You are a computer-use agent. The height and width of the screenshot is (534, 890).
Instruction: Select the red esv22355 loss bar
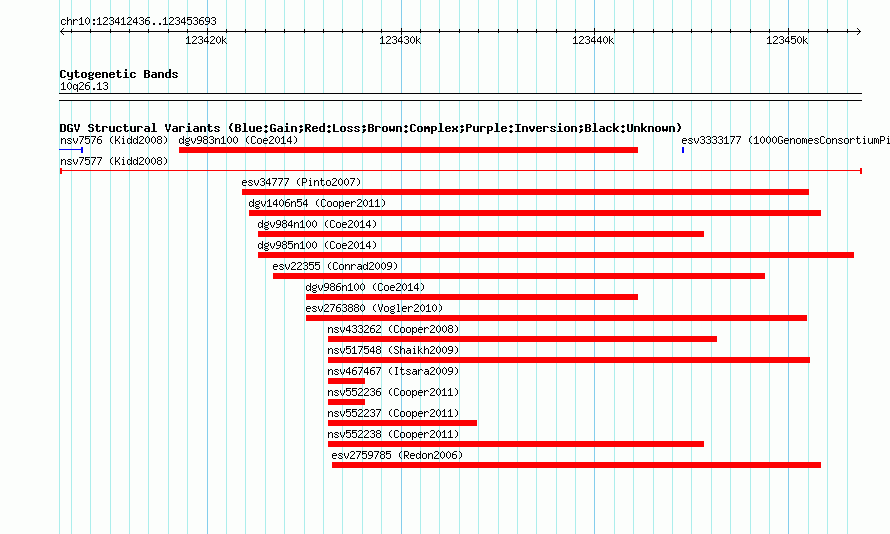[519, 276]
